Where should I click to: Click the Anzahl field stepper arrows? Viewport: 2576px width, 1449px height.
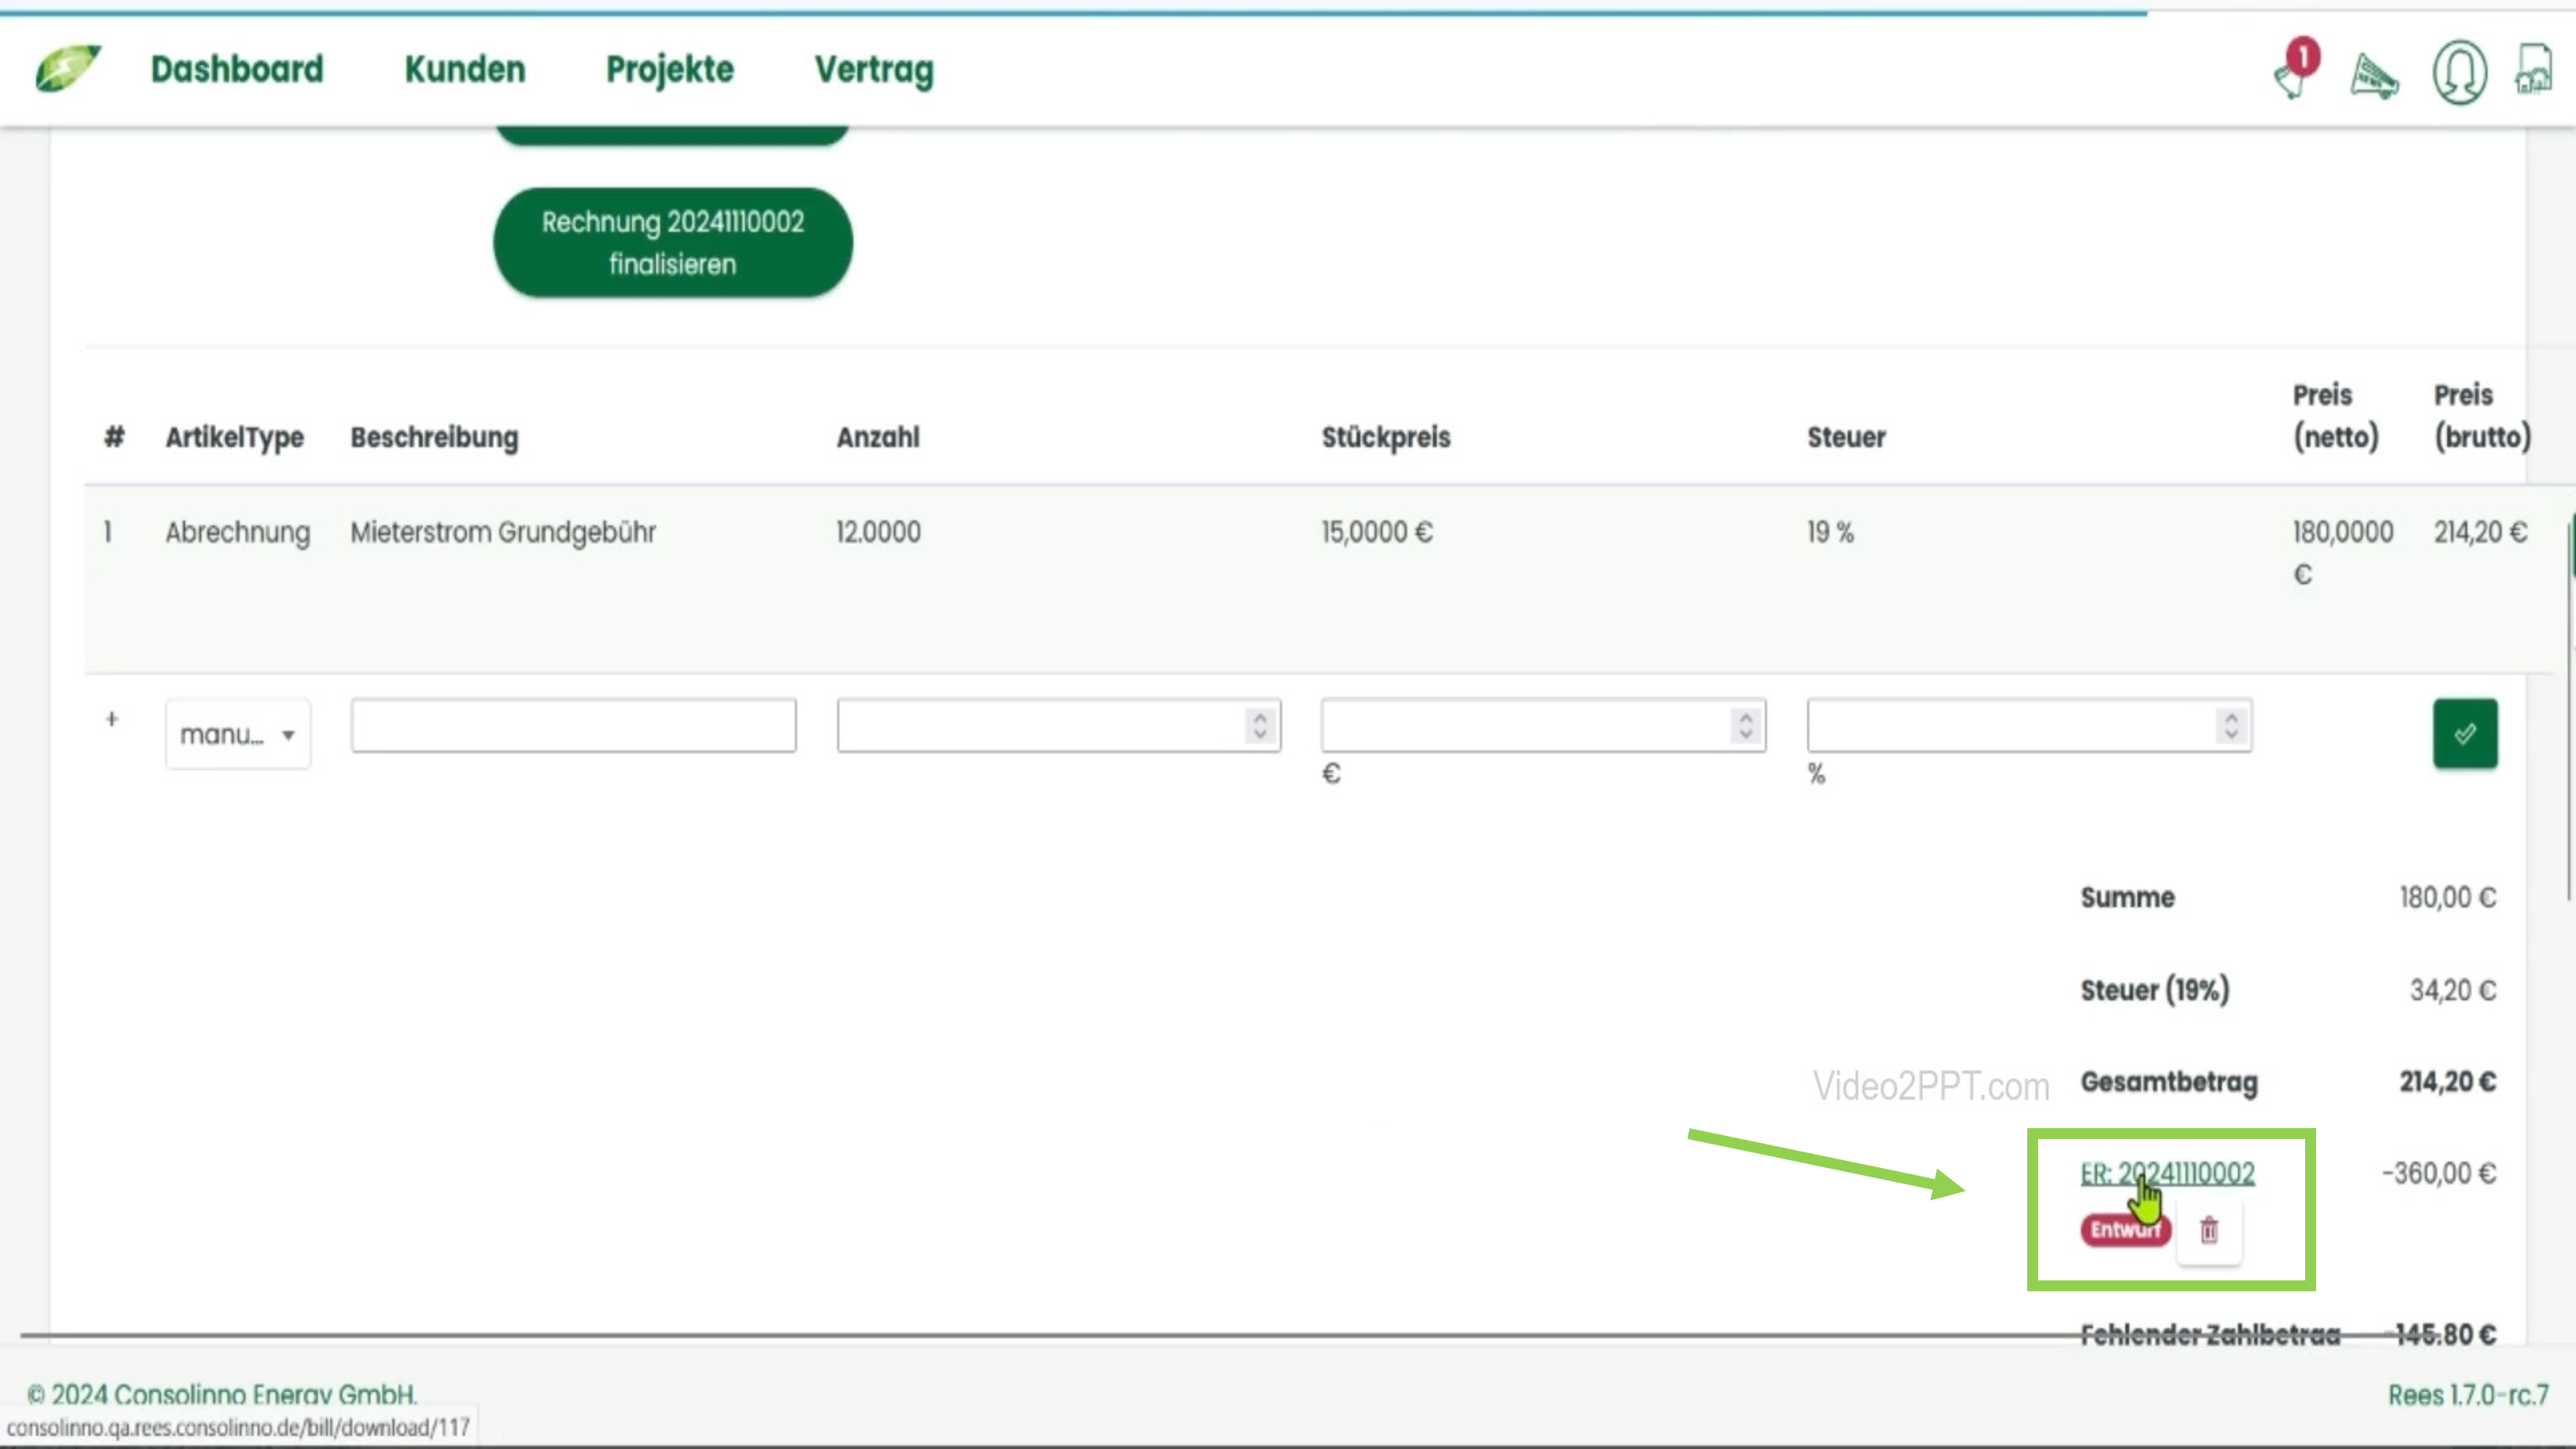(x=1260, y=725)
